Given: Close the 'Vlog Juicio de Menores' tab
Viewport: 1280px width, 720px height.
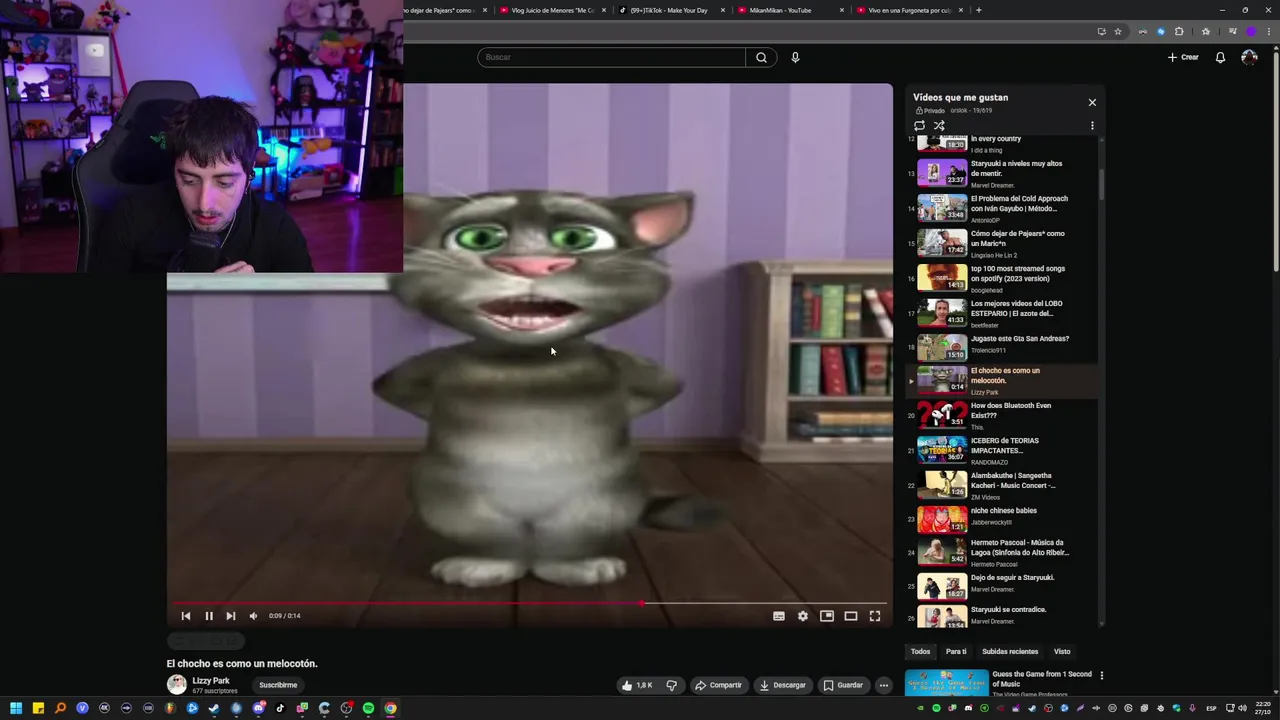Looking at the screenshot, I should 604,10.
